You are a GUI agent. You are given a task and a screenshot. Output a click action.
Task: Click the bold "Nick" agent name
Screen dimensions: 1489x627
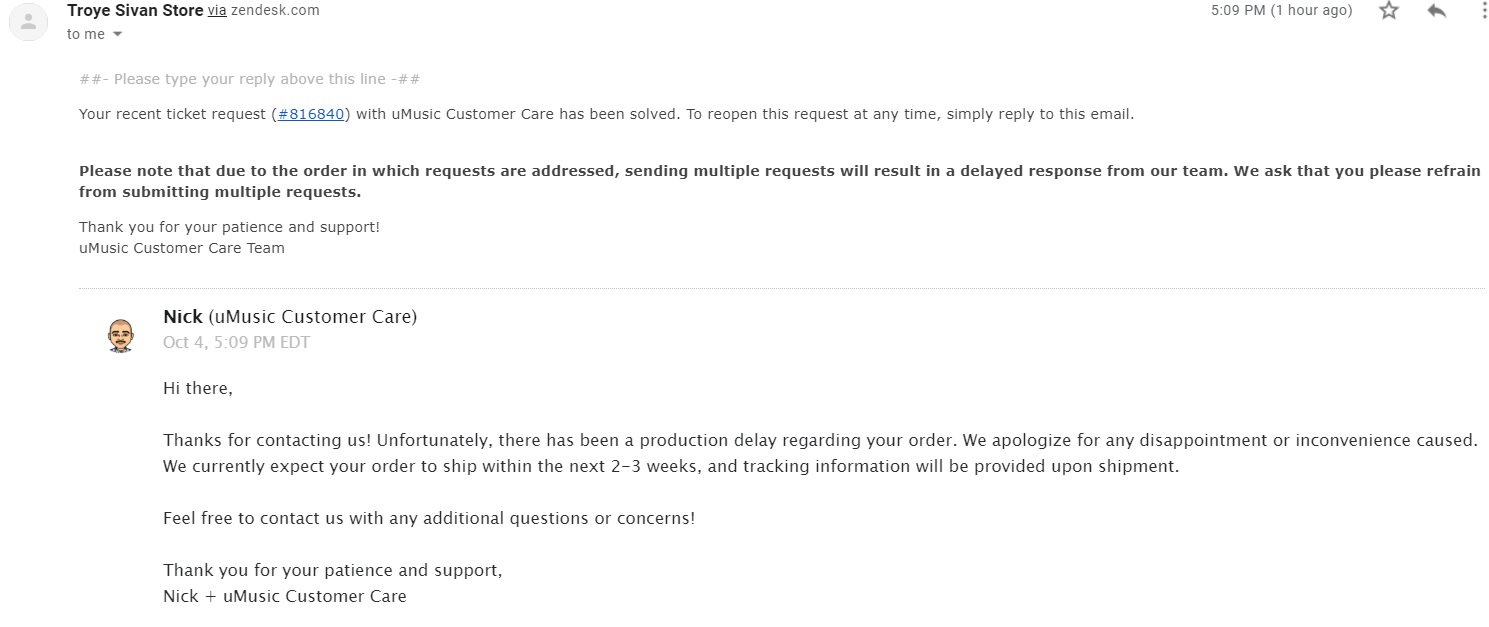point(183,317)
